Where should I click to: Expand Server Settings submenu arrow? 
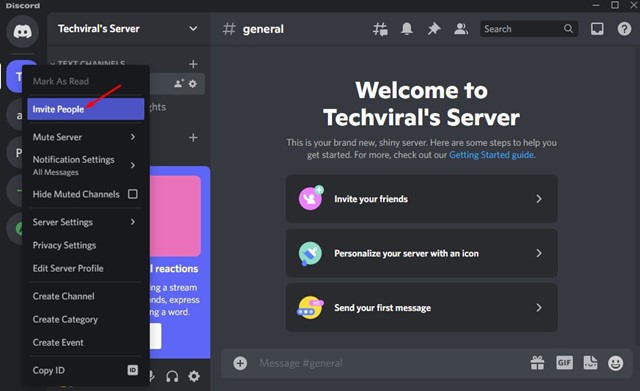tap(133, 222)
